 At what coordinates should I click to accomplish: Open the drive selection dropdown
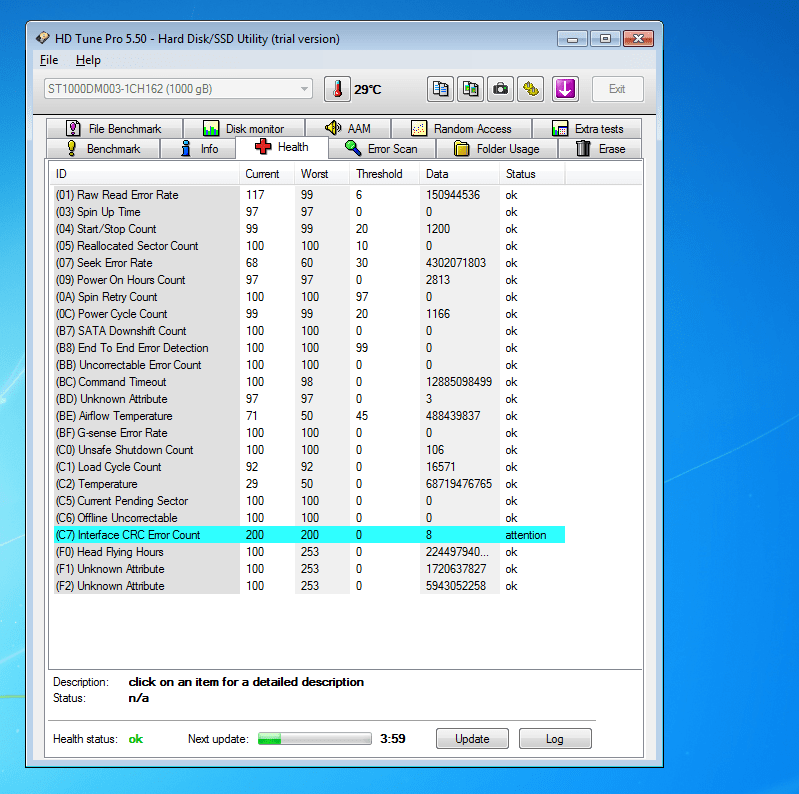[178, 89]
